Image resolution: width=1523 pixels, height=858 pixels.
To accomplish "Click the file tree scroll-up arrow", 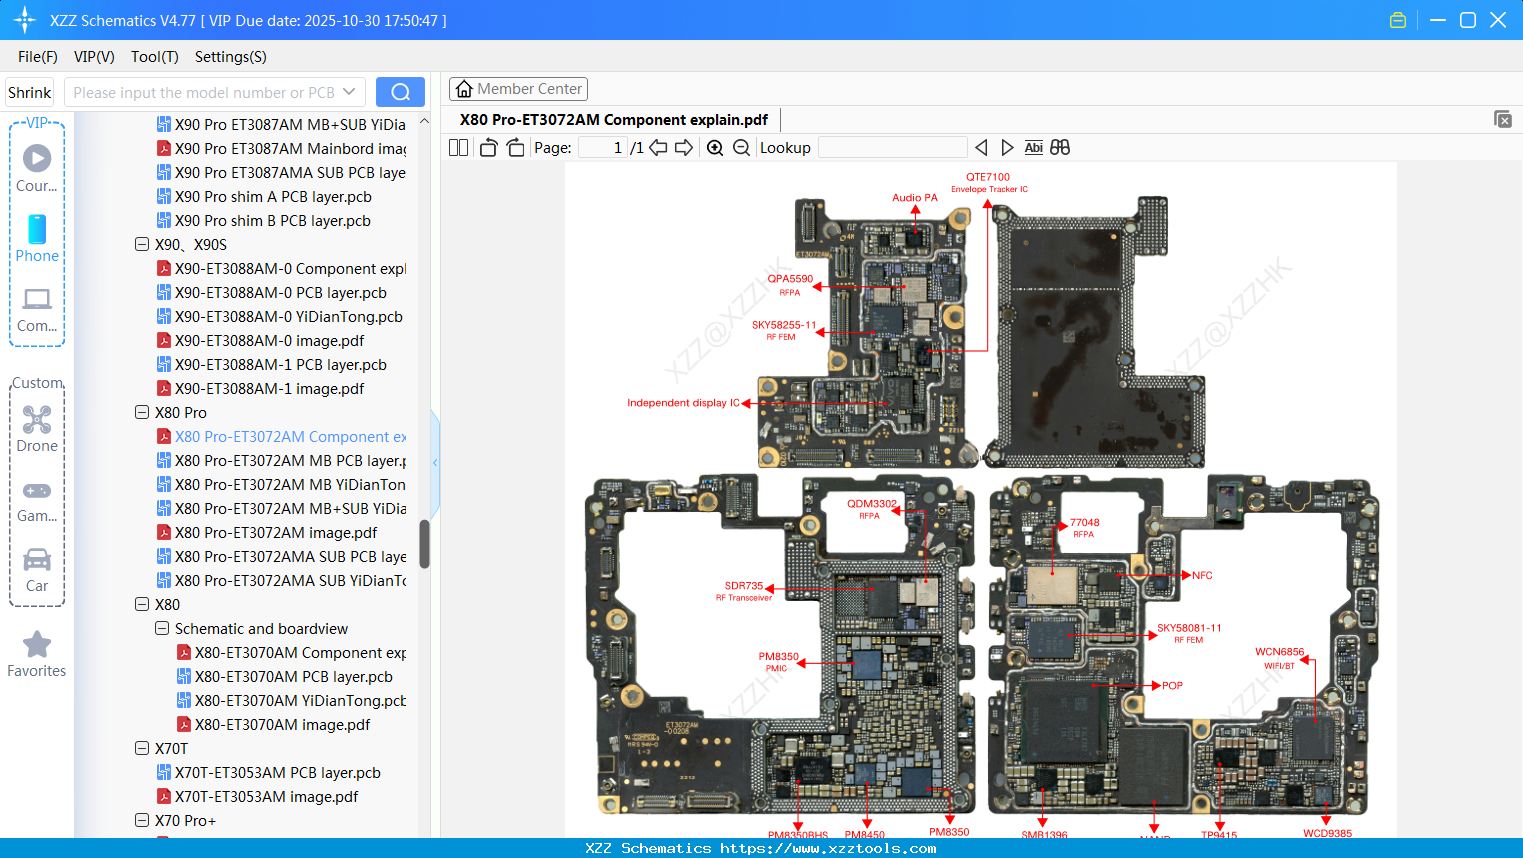I will pyautogui.click(x=424, y=121).
